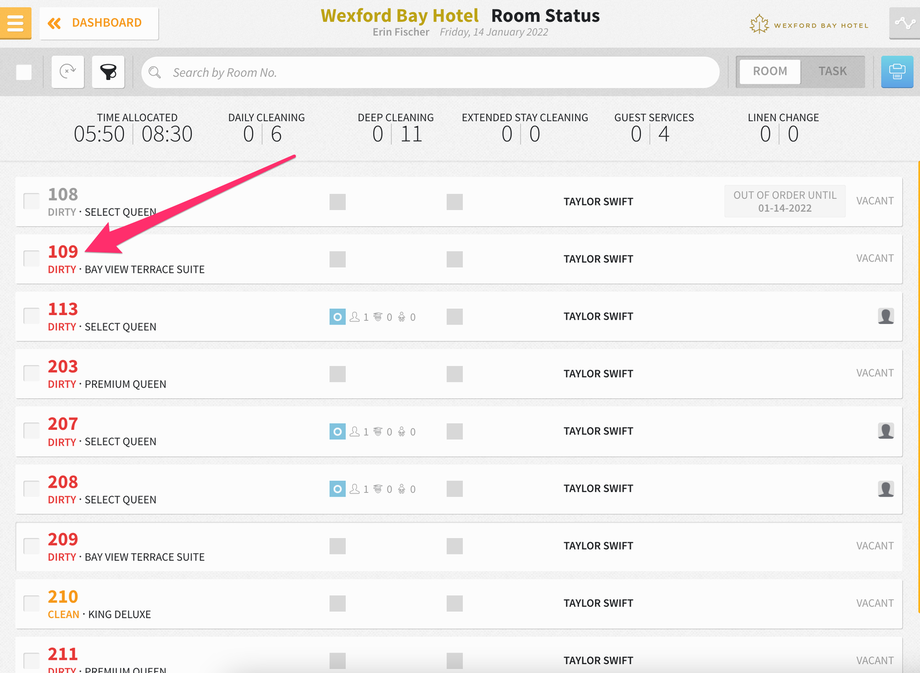Click the blue occupied icon for room 208
This screenshot has height=673, width=920.
(x=337, y=489)
